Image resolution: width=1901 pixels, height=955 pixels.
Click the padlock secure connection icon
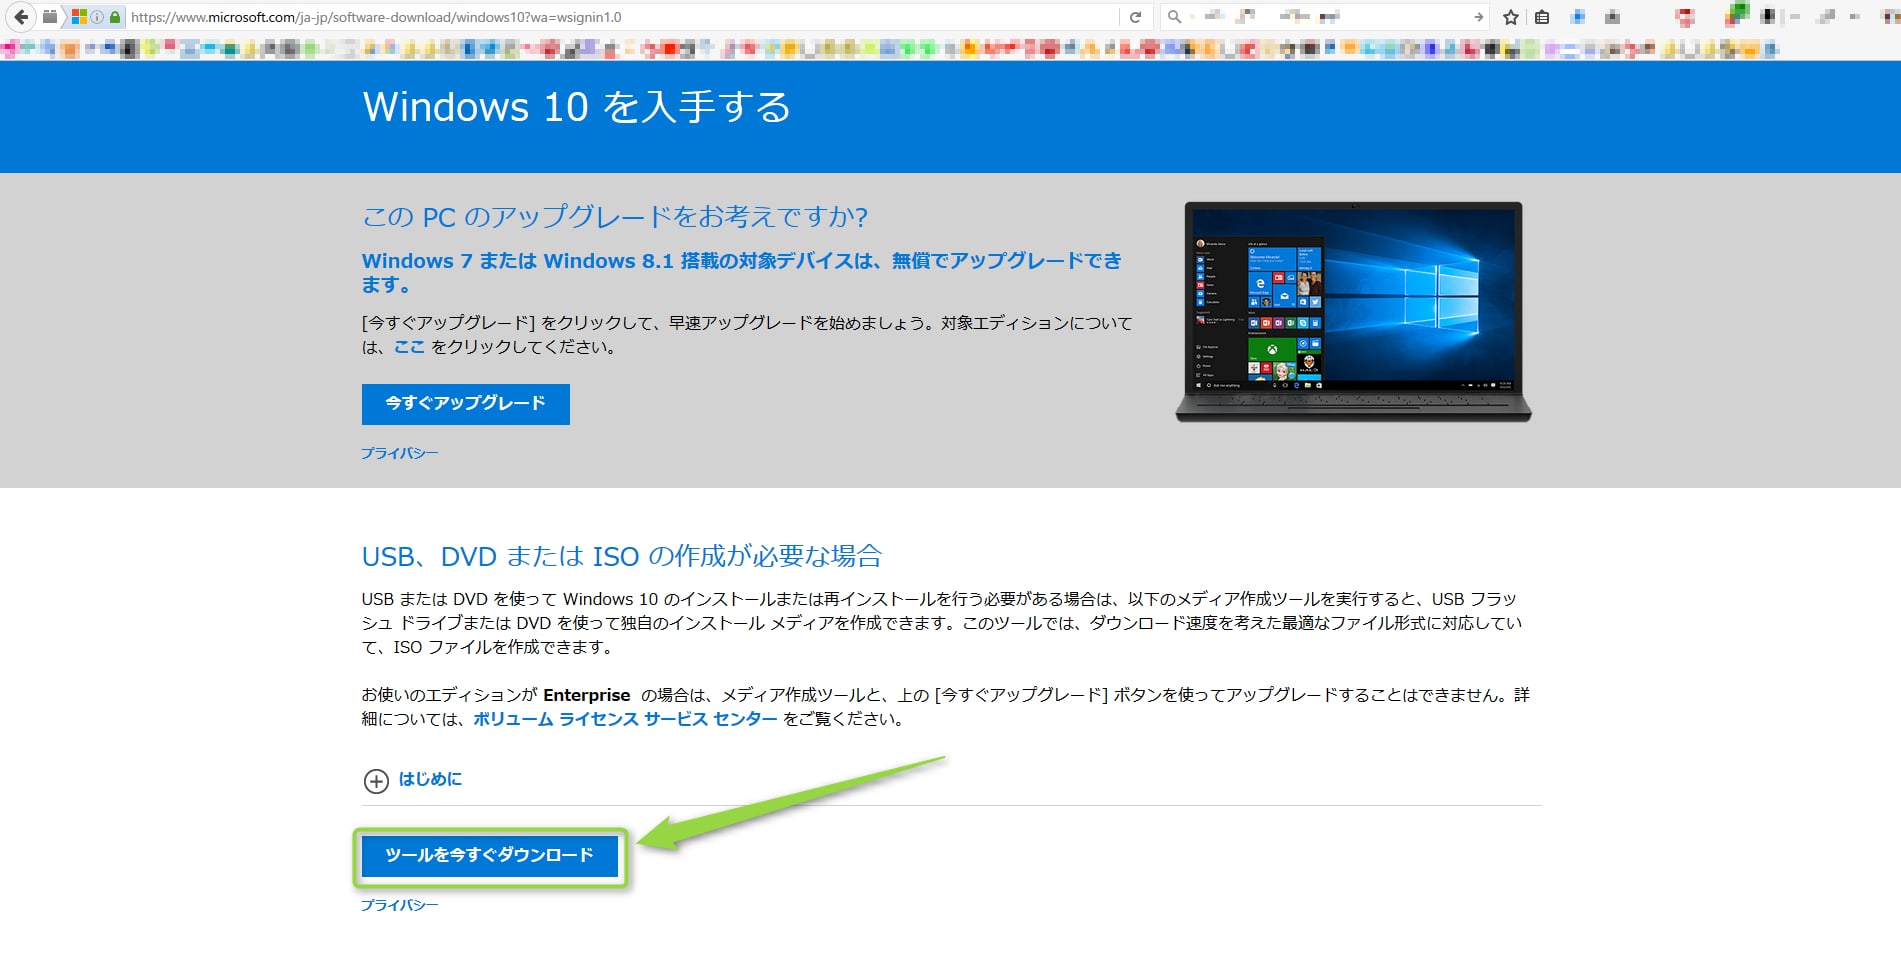tap(115, 17)
